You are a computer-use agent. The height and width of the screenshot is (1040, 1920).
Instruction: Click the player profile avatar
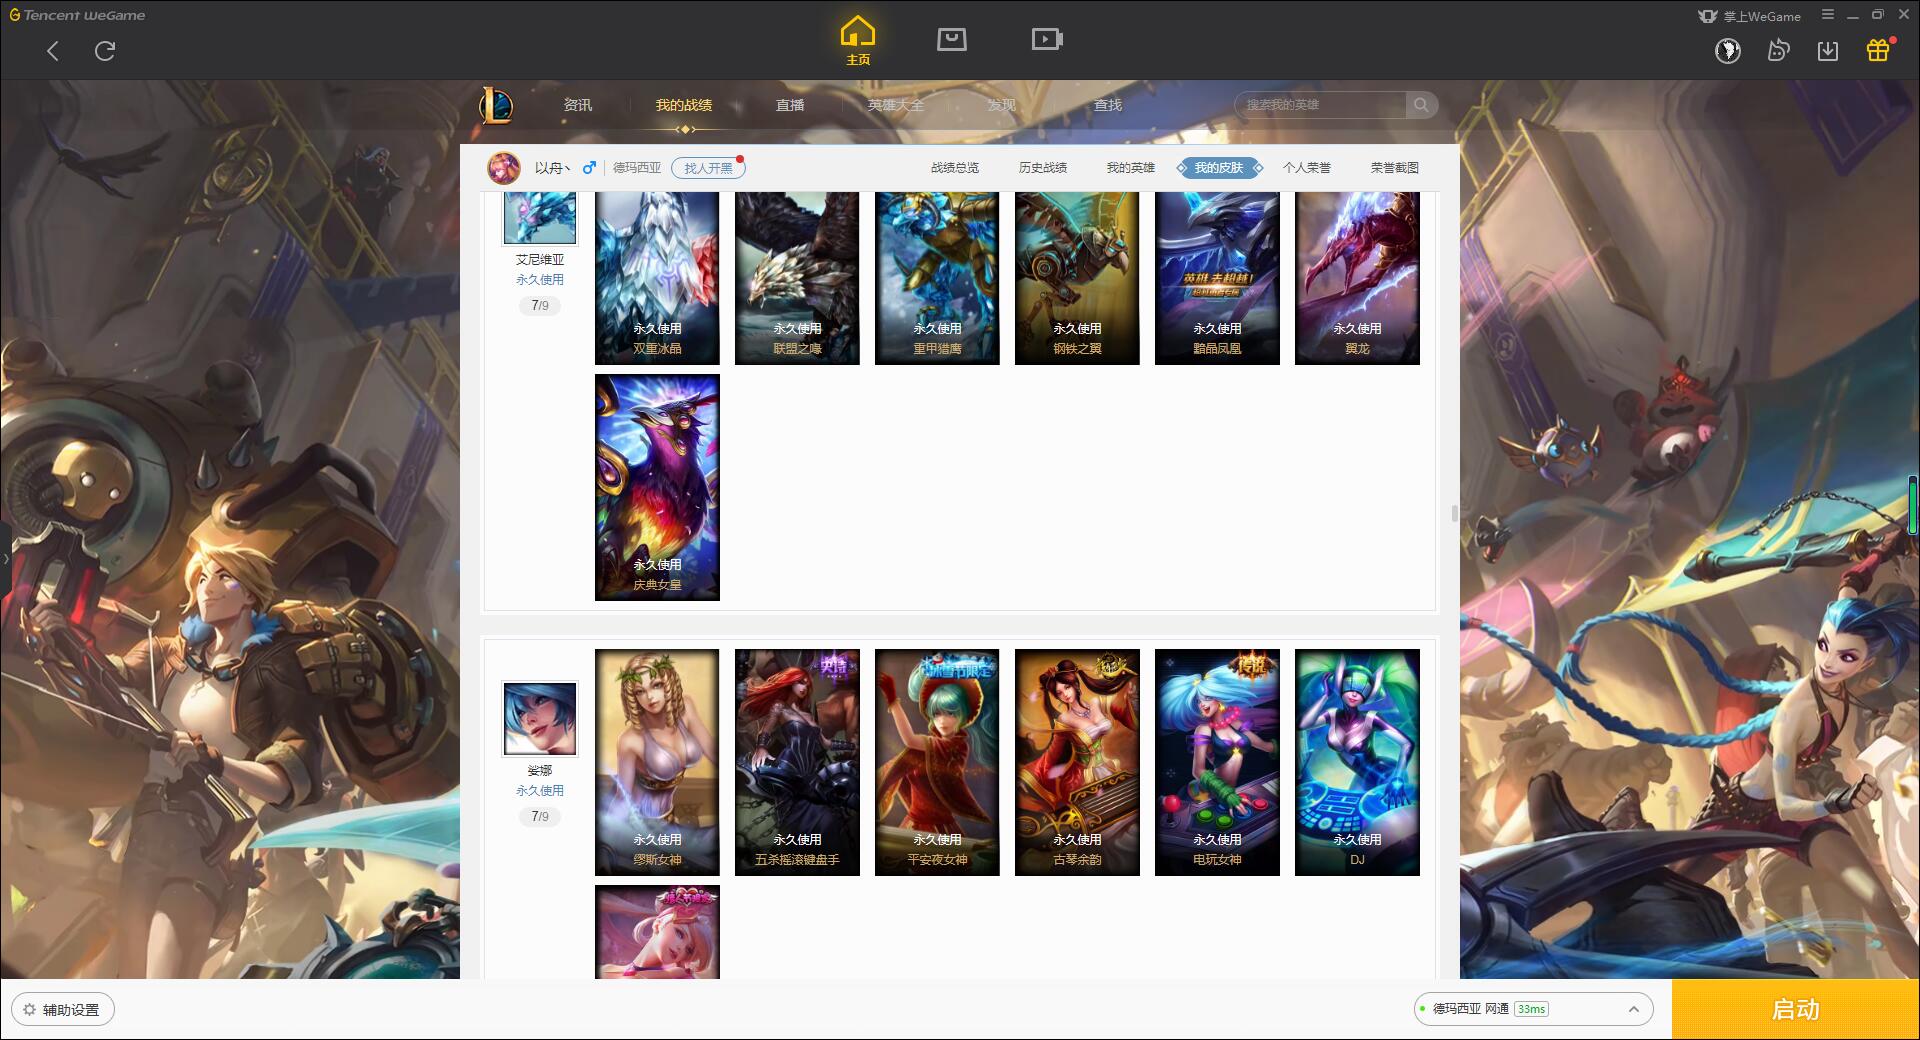coord(504,168)
